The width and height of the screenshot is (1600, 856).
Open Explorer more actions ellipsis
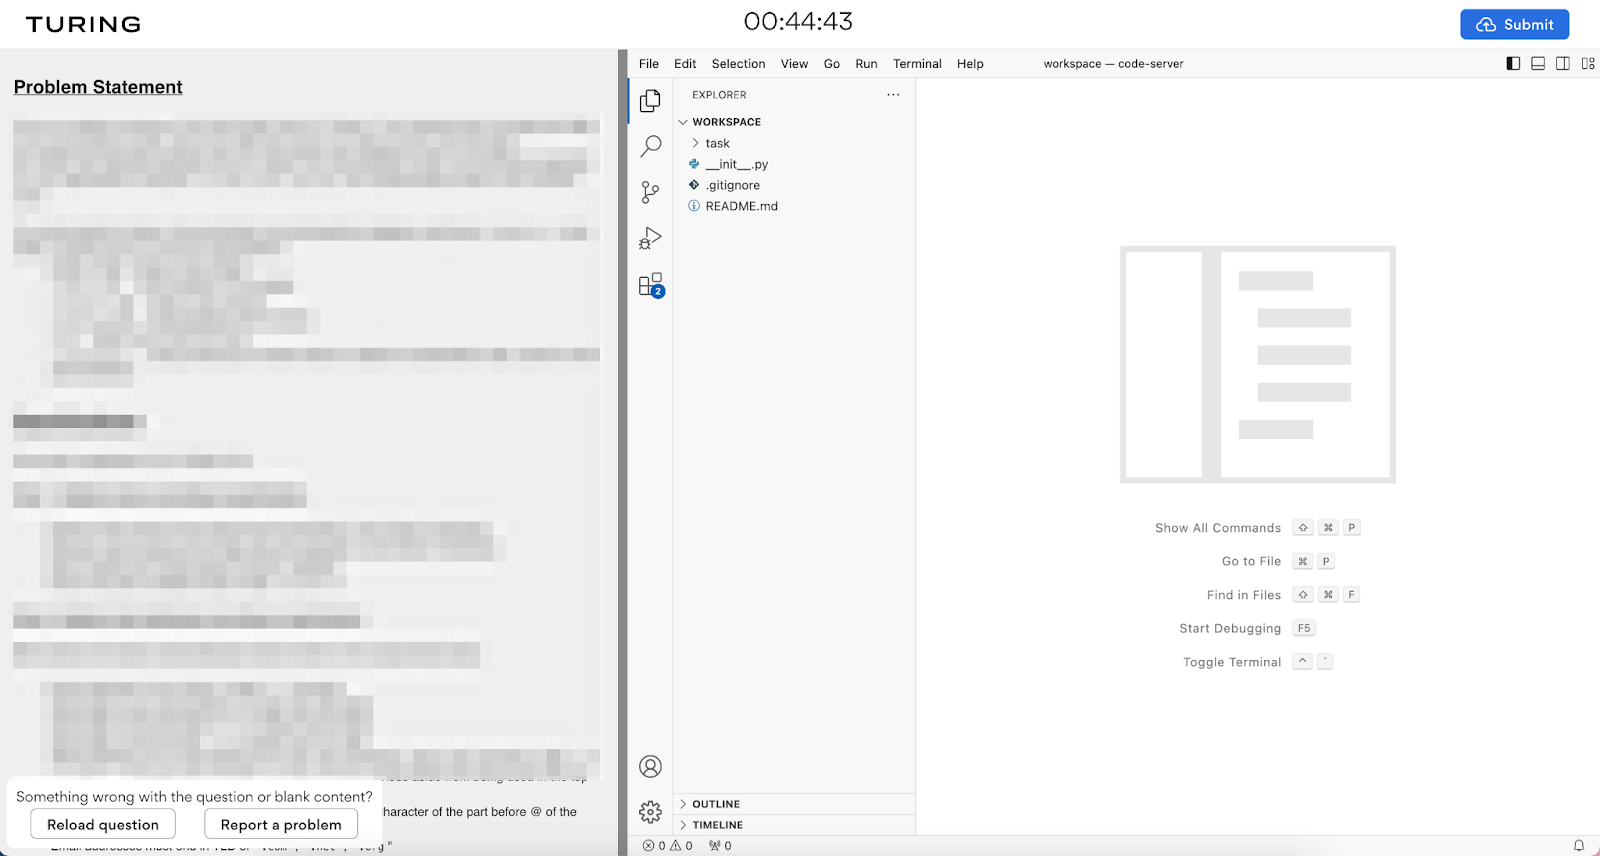click(893, 95)
